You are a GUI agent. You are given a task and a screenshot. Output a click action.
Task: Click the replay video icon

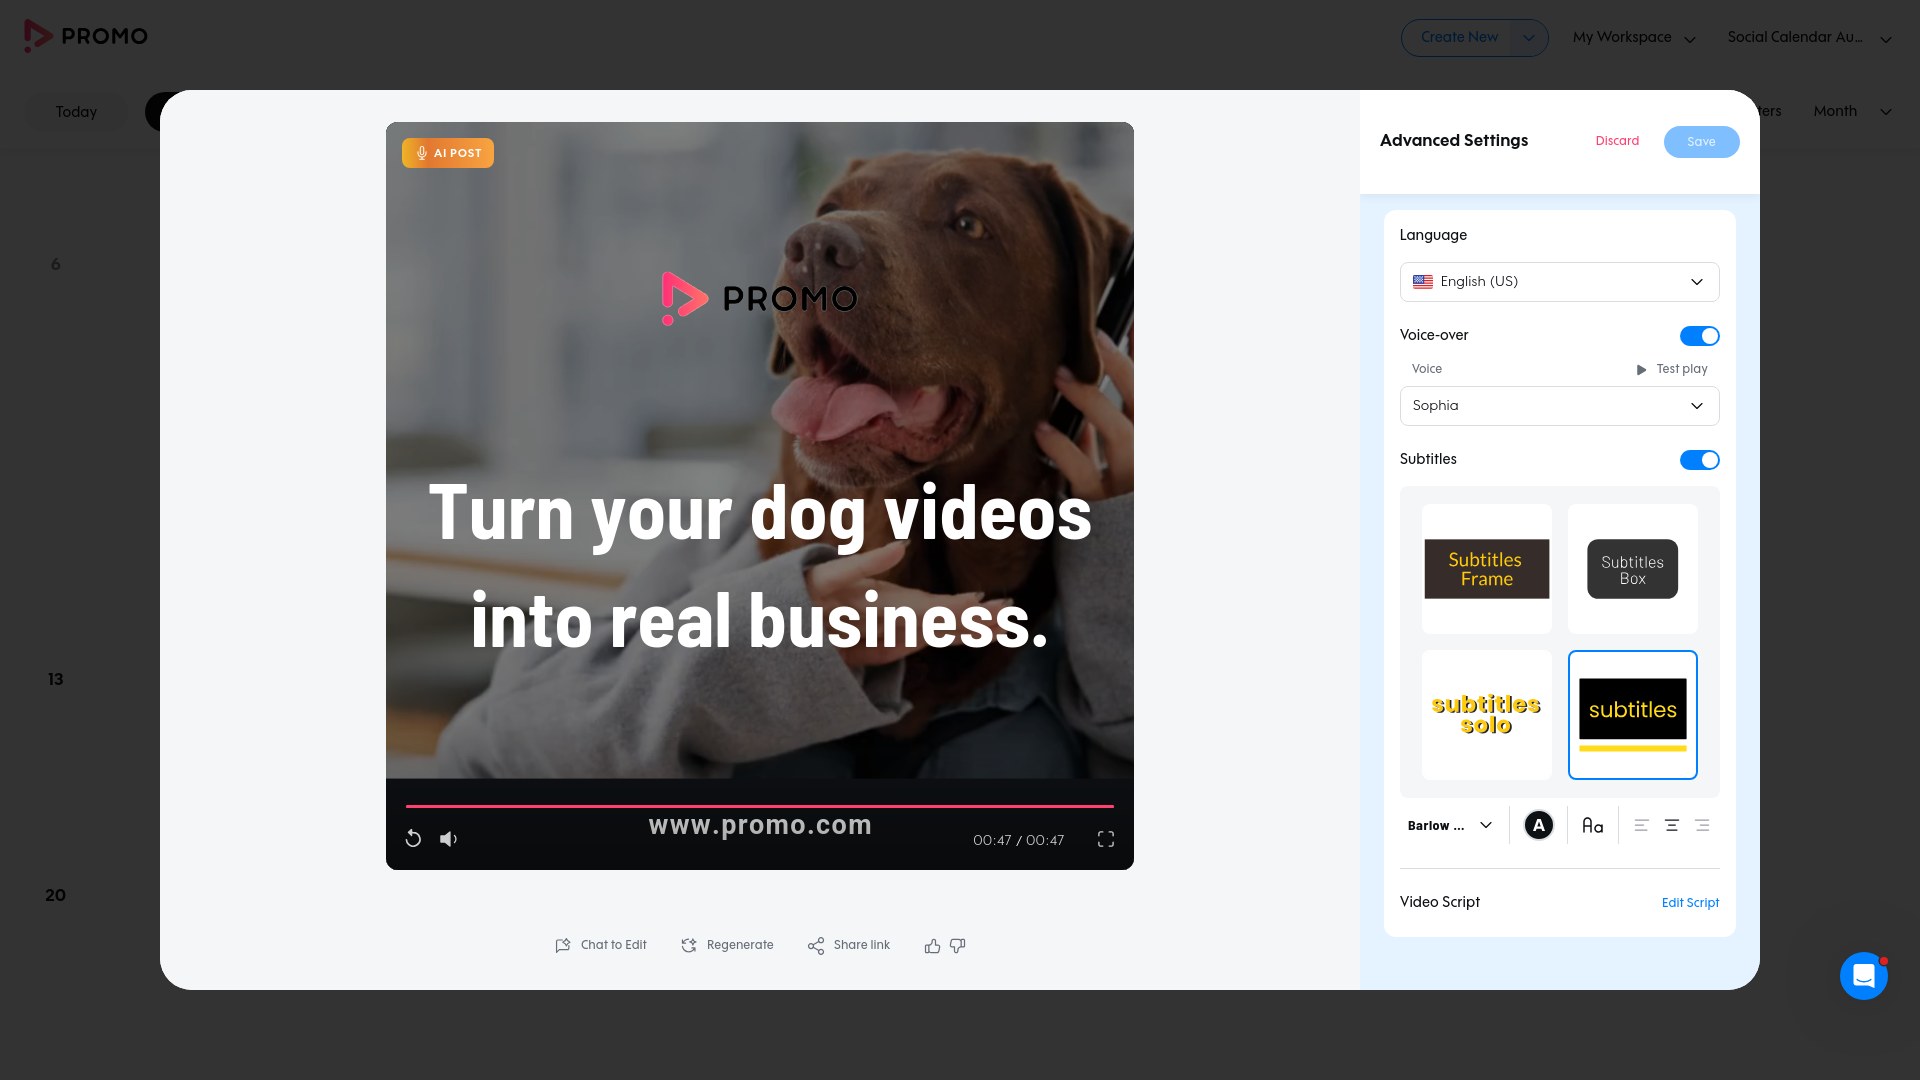[x=413, y=839]
